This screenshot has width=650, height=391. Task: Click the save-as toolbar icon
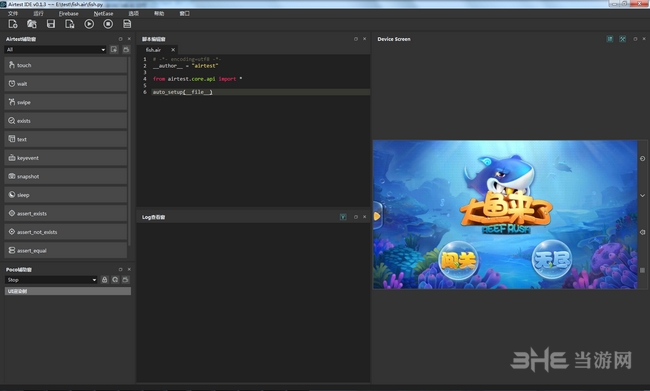pos(70,24)
